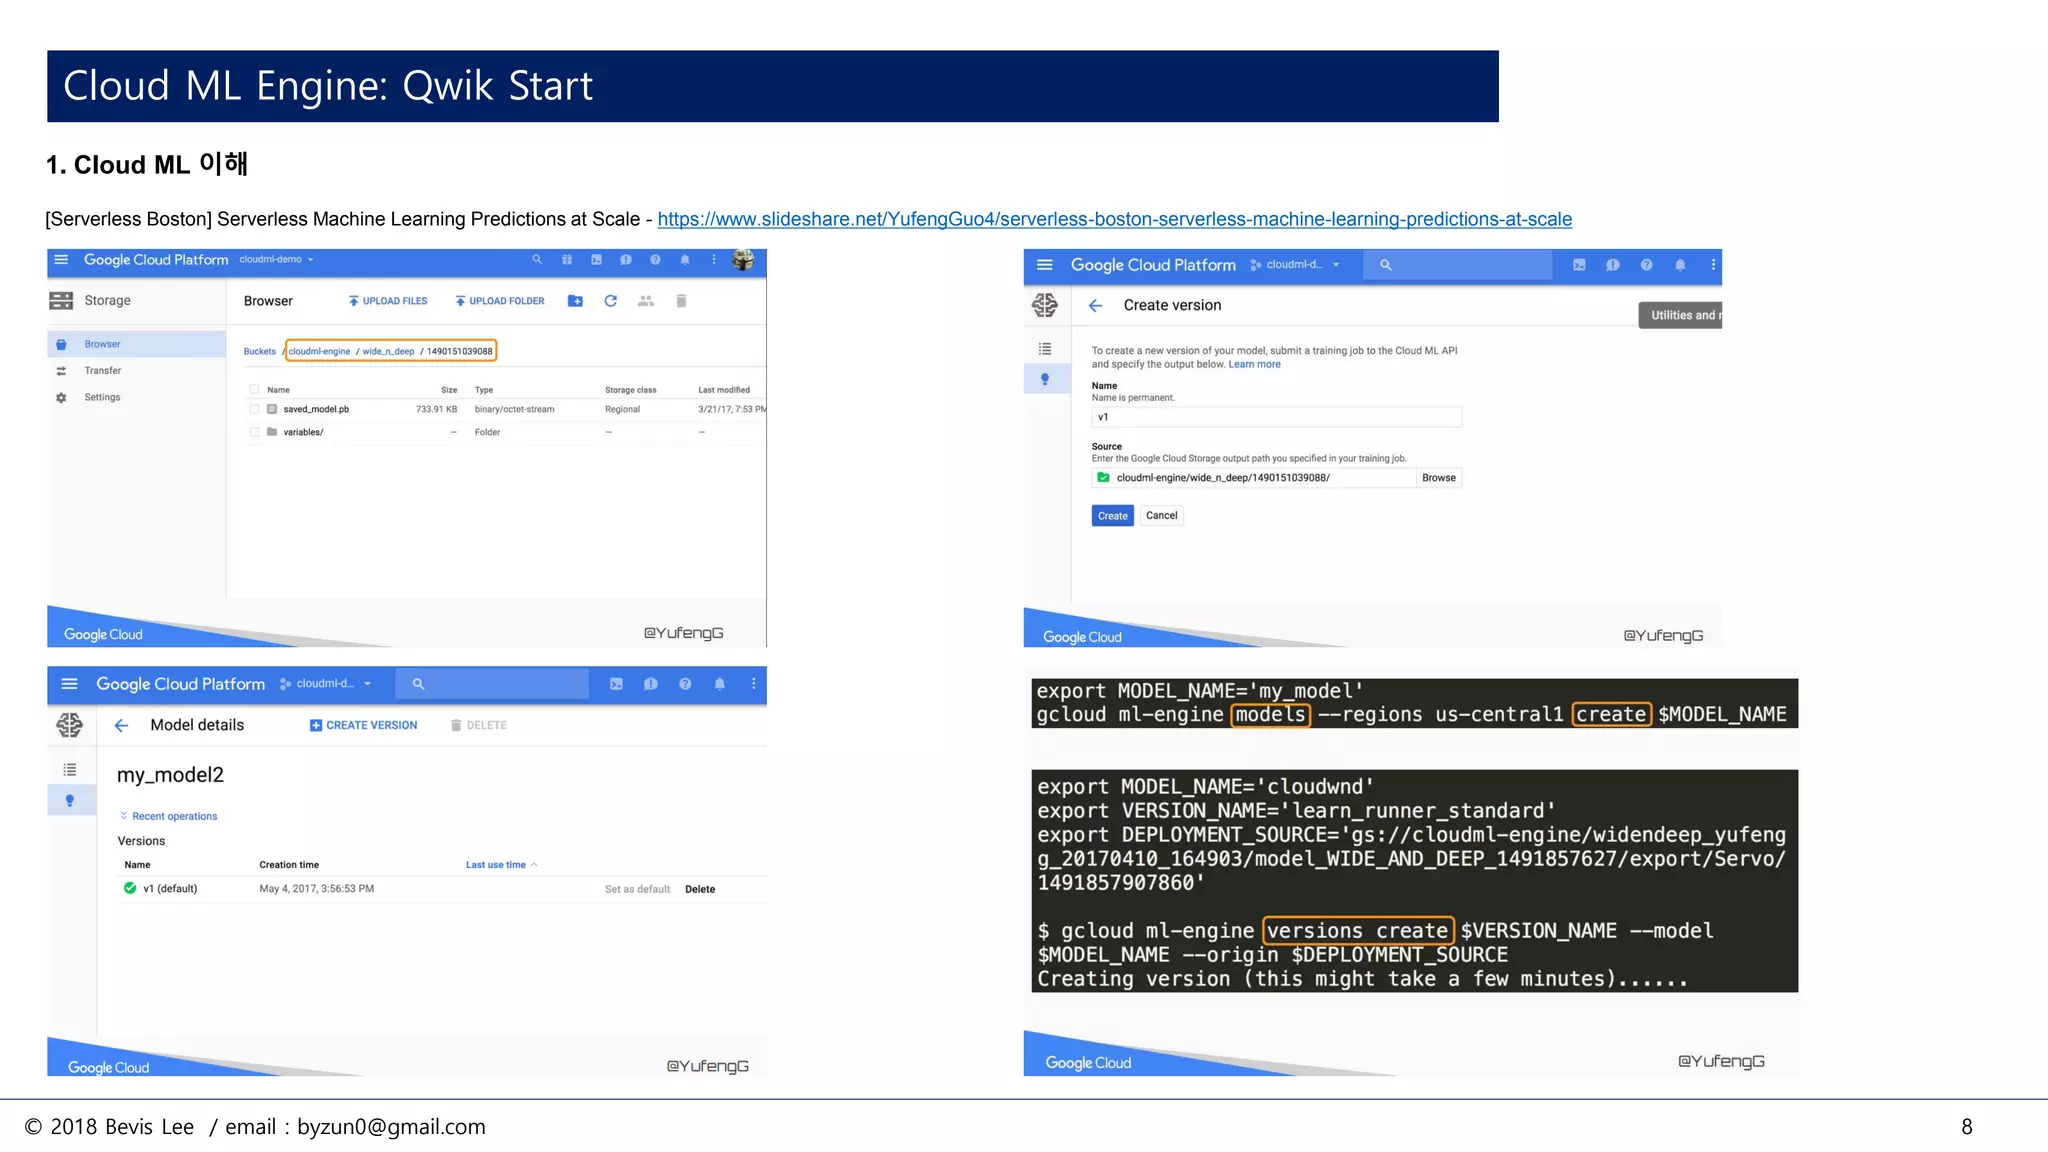Click cloudml-engine breadcrumb link
The image size is (2048, 1152).
tap(320, 352)
